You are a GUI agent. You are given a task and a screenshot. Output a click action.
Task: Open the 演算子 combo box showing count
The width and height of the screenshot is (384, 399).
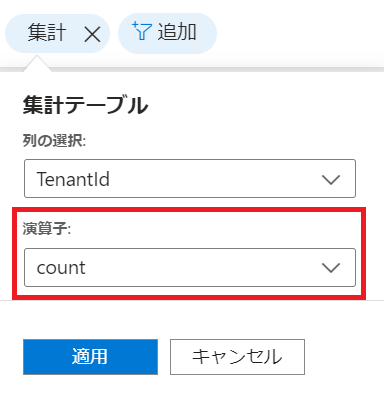(x=190, y=267)
